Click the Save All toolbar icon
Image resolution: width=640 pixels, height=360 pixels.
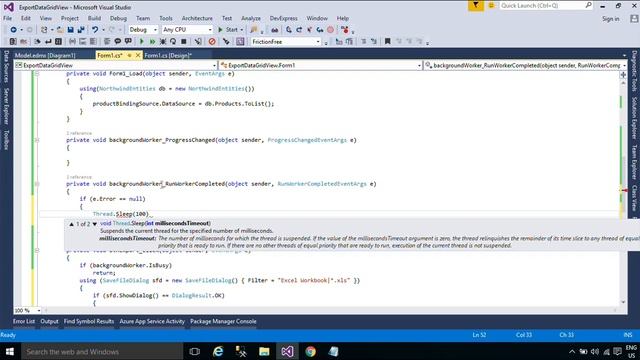[81, 30]
